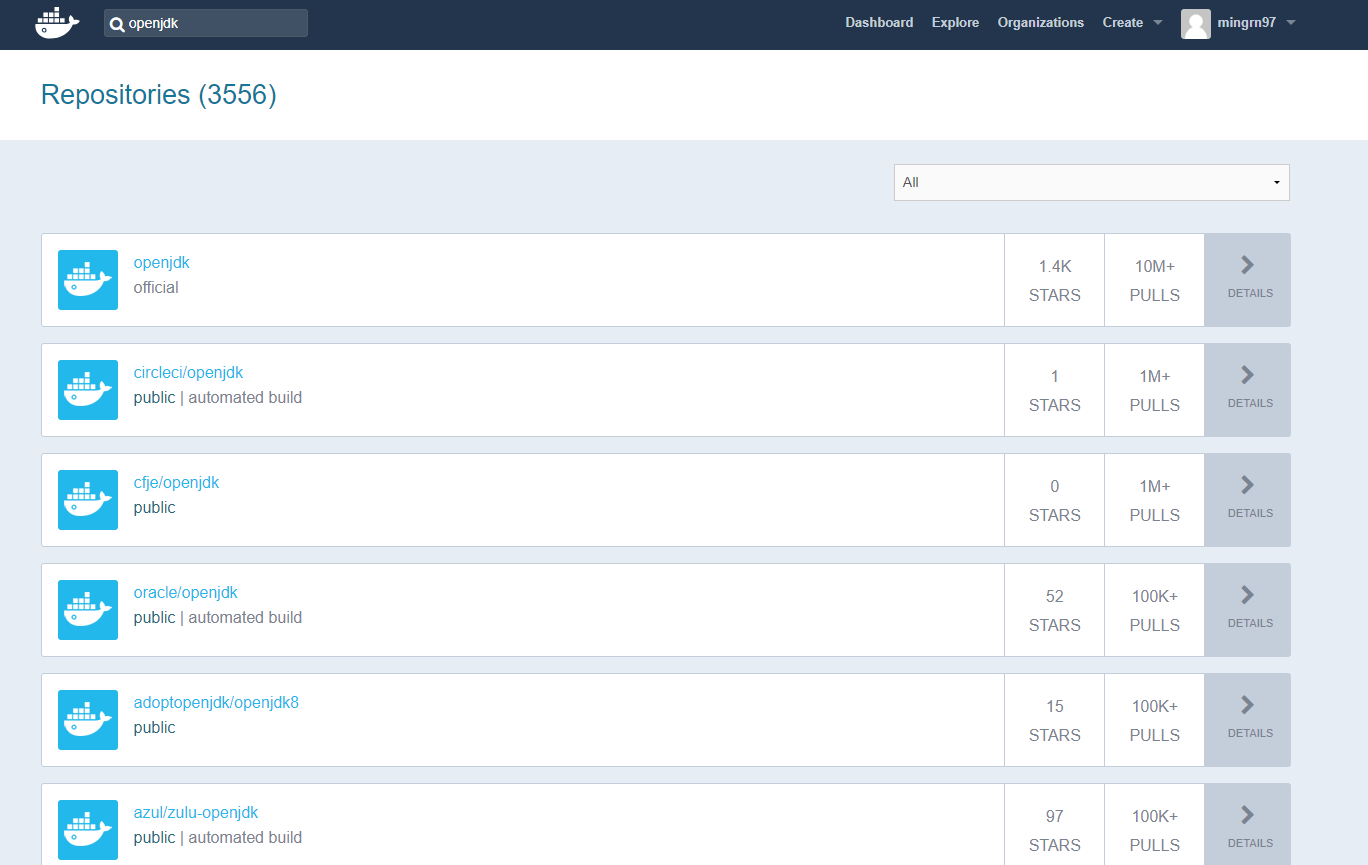Screen dimensions: 1368x865
Task: Open the azul/zulu-openjdk link
Action: click(x=196, y=813)
